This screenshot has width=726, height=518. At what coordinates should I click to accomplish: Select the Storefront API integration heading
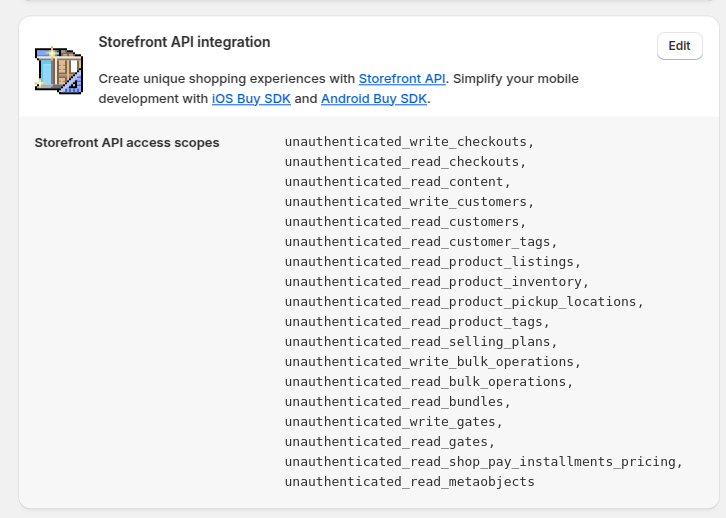184,42
